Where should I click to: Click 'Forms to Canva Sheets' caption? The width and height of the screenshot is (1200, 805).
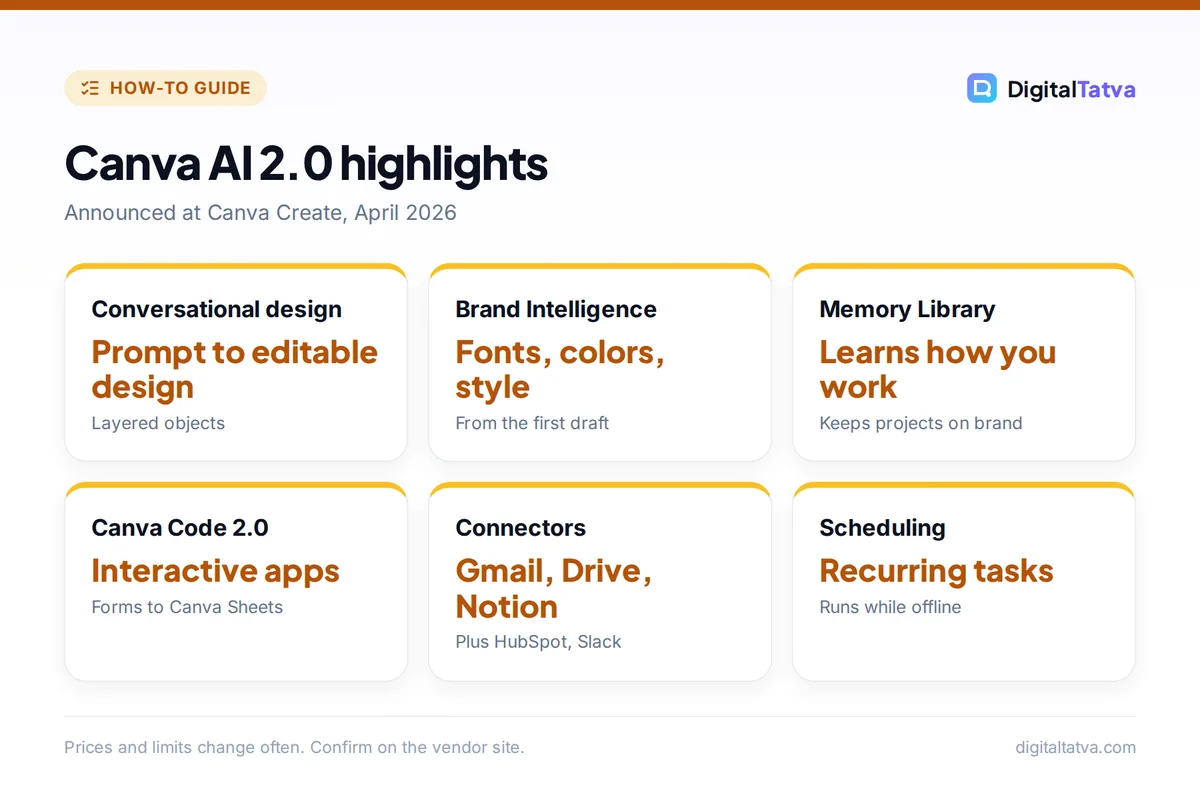(187, 607)
